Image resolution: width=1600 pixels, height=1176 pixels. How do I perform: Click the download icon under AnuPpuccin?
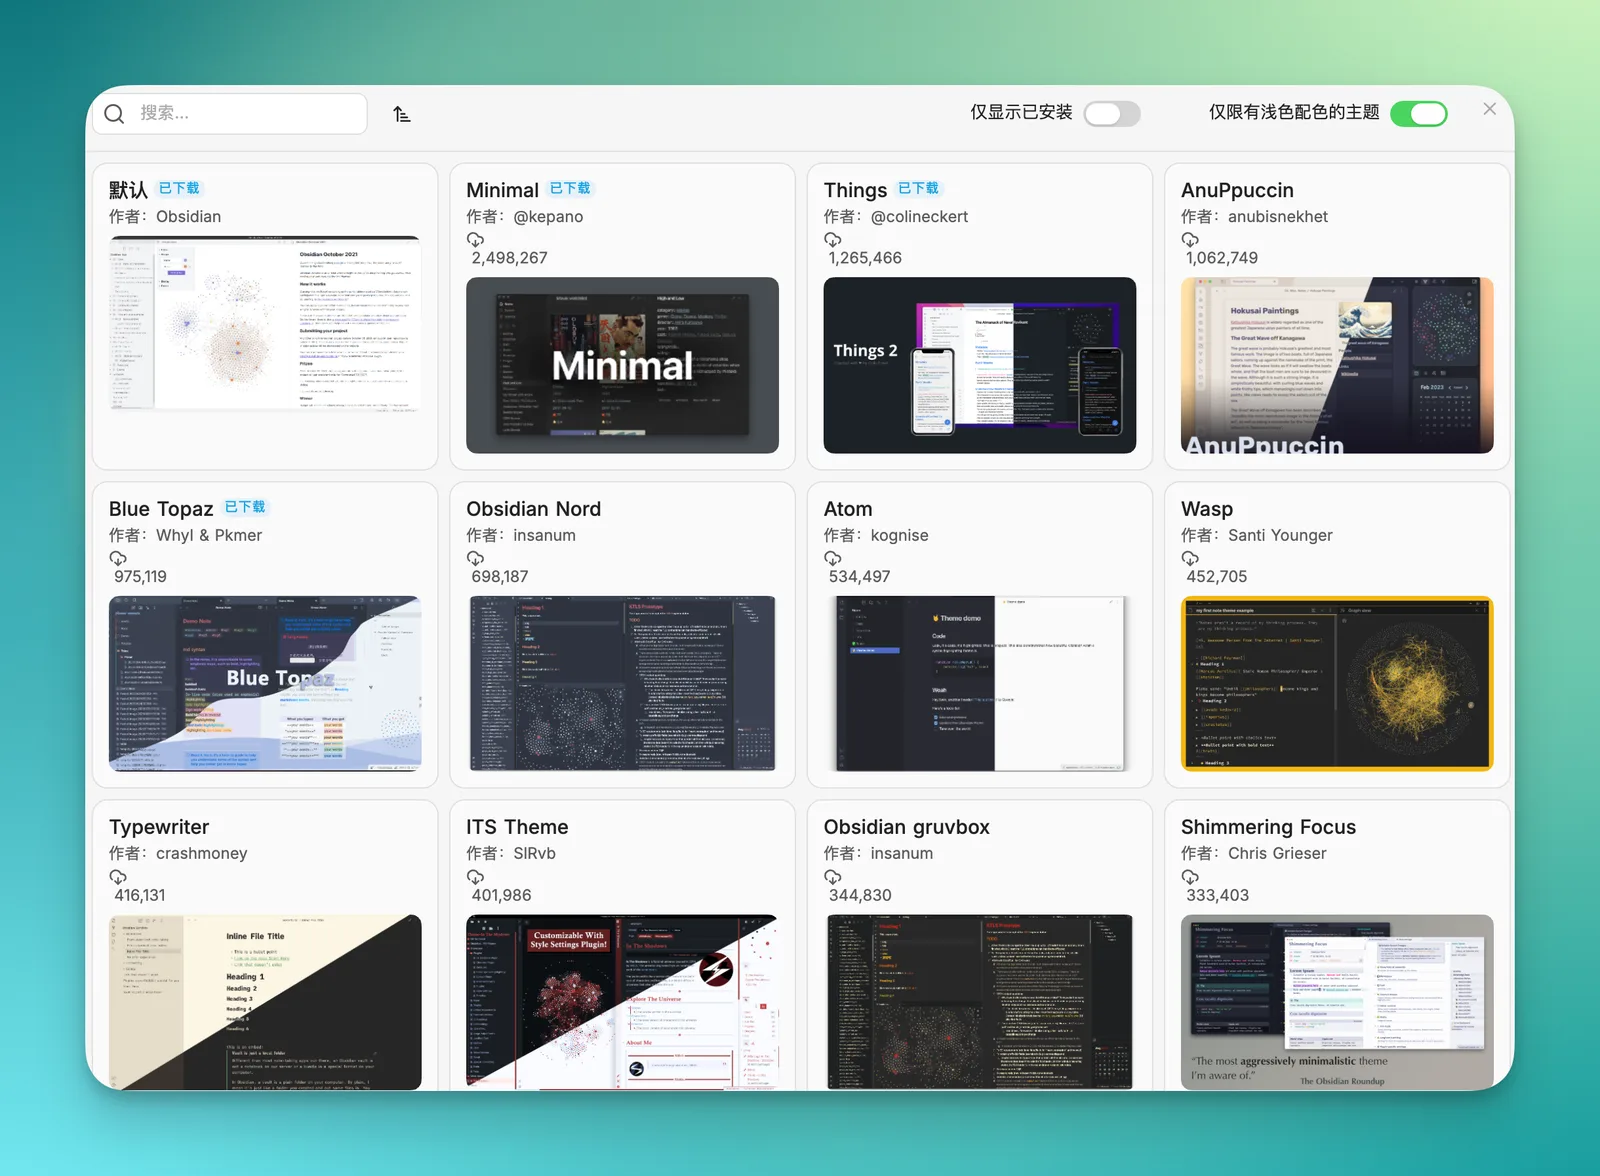(x=1190, y=240)
